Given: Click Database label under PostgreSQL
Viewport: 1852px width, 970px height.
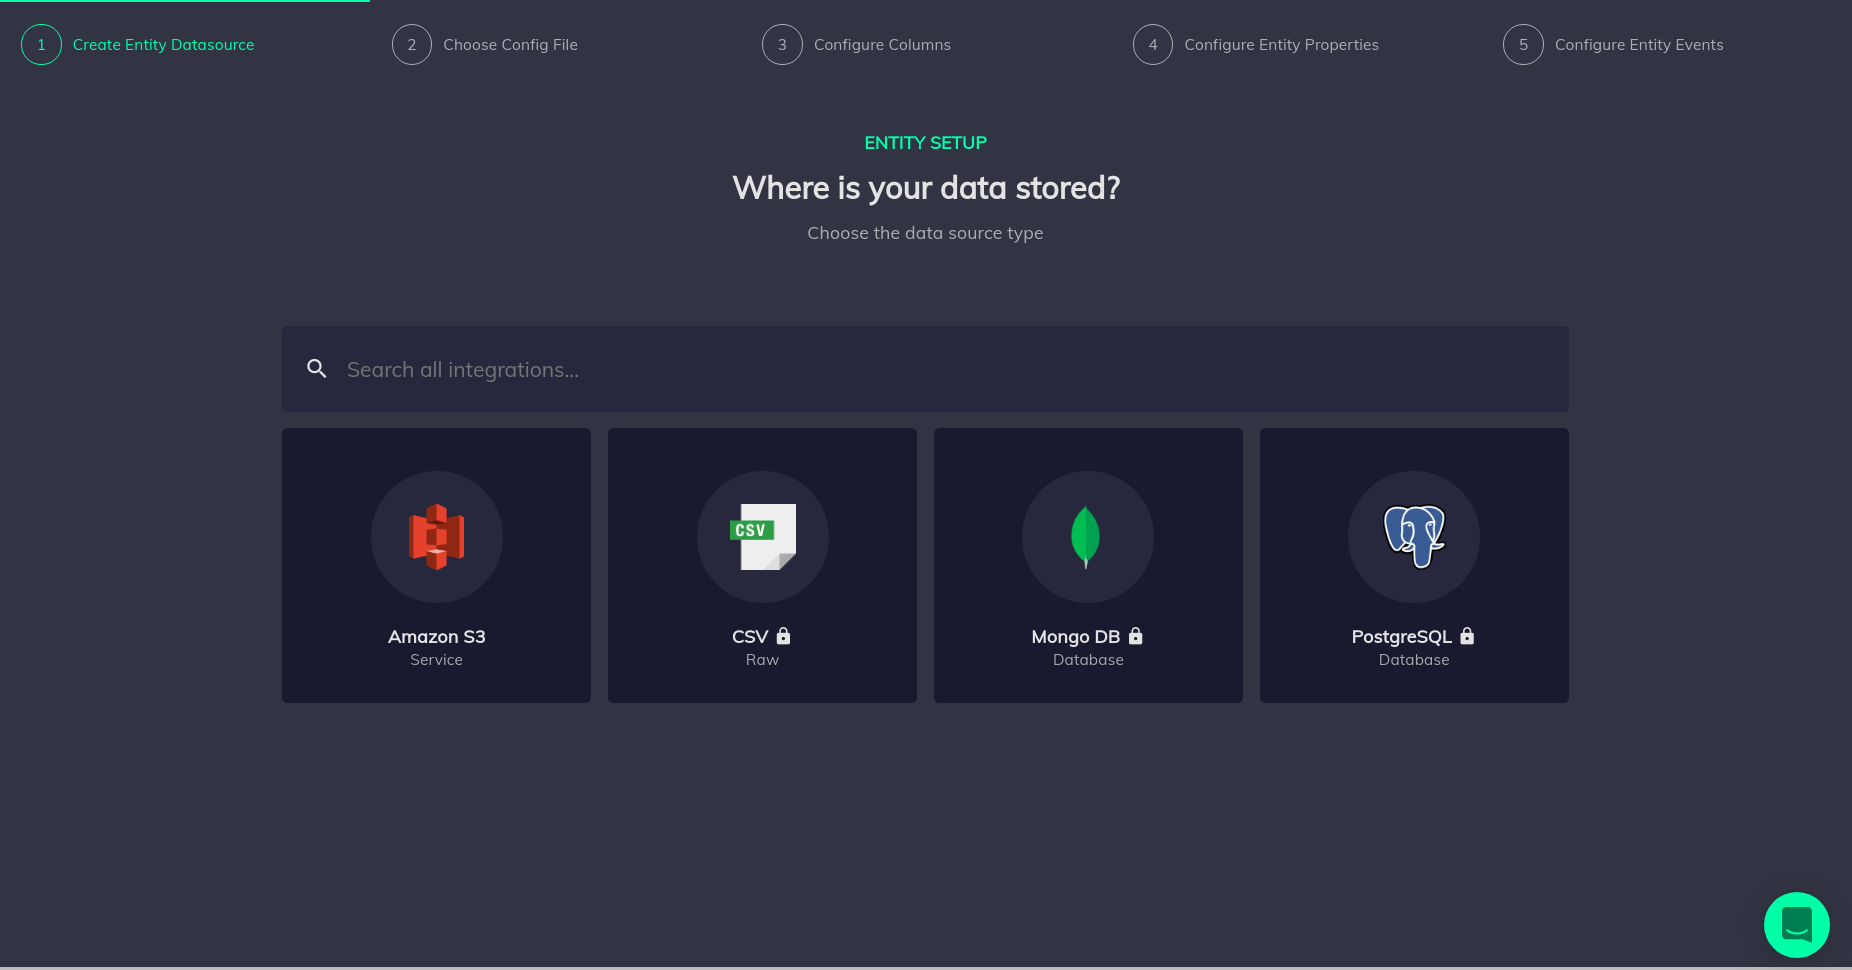Looking at the screenshot, I should click(x=1414, y=660).
